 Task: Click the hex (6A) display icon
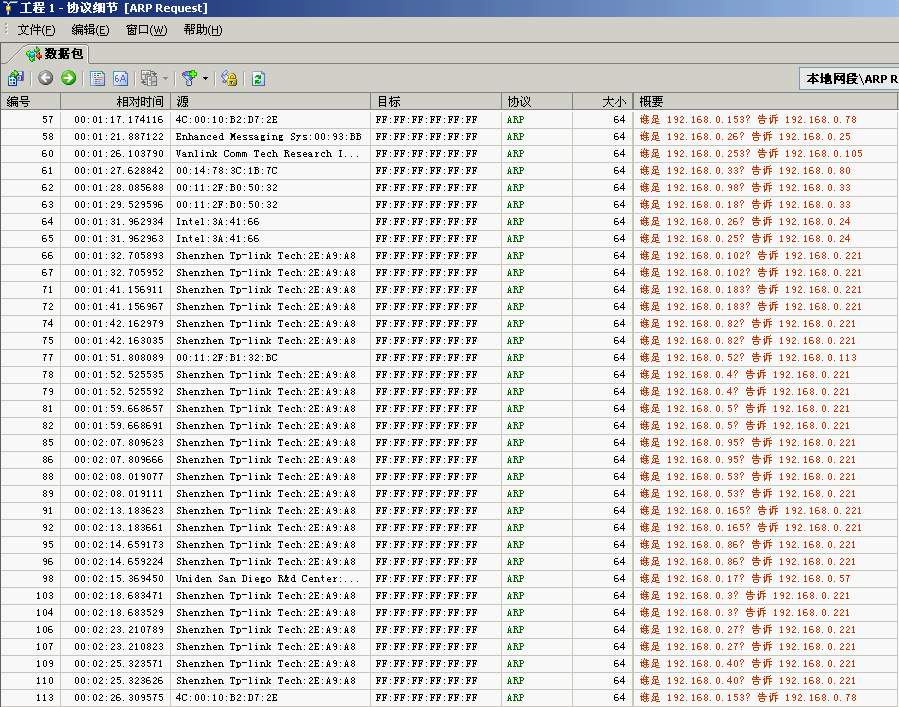120,78
